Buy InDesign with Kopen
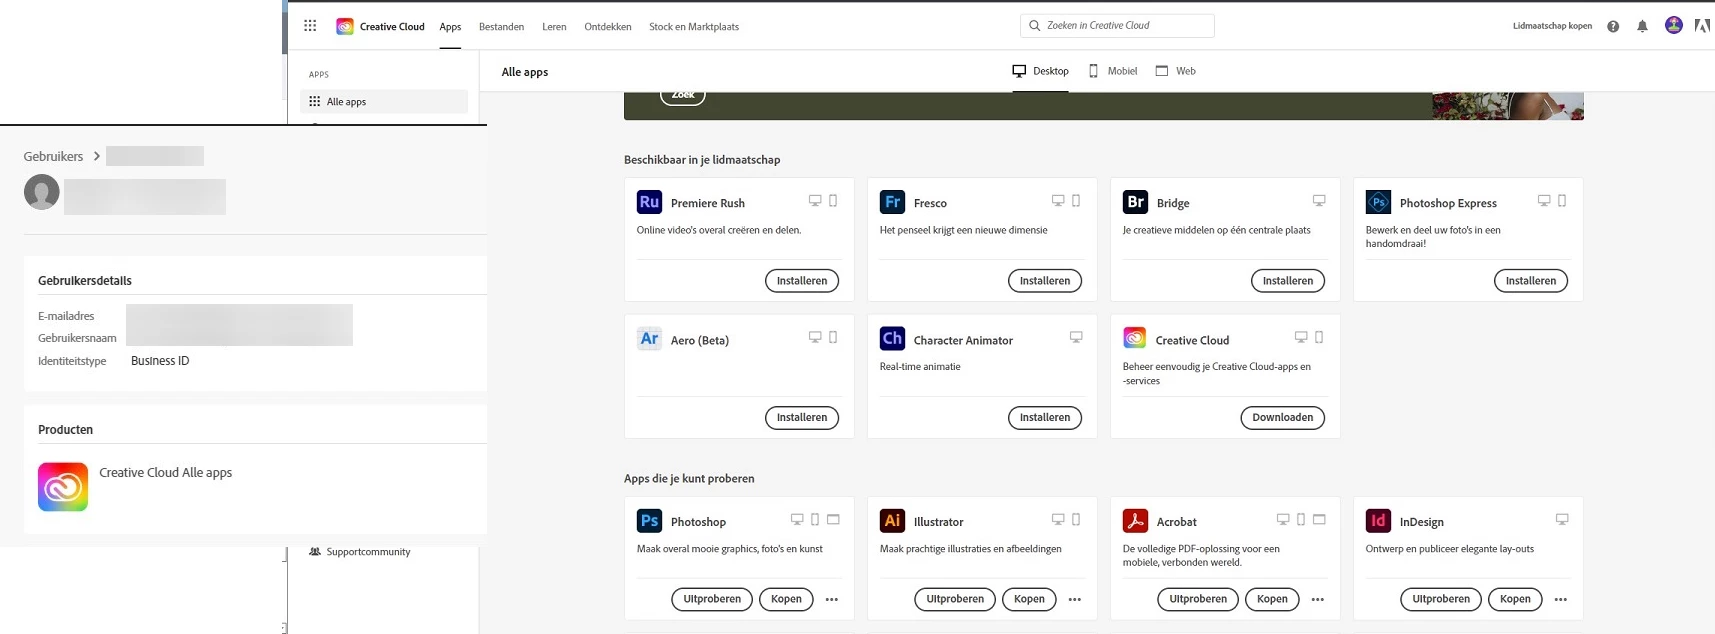Viewport: 1715px width, 634px height. 1515,600
